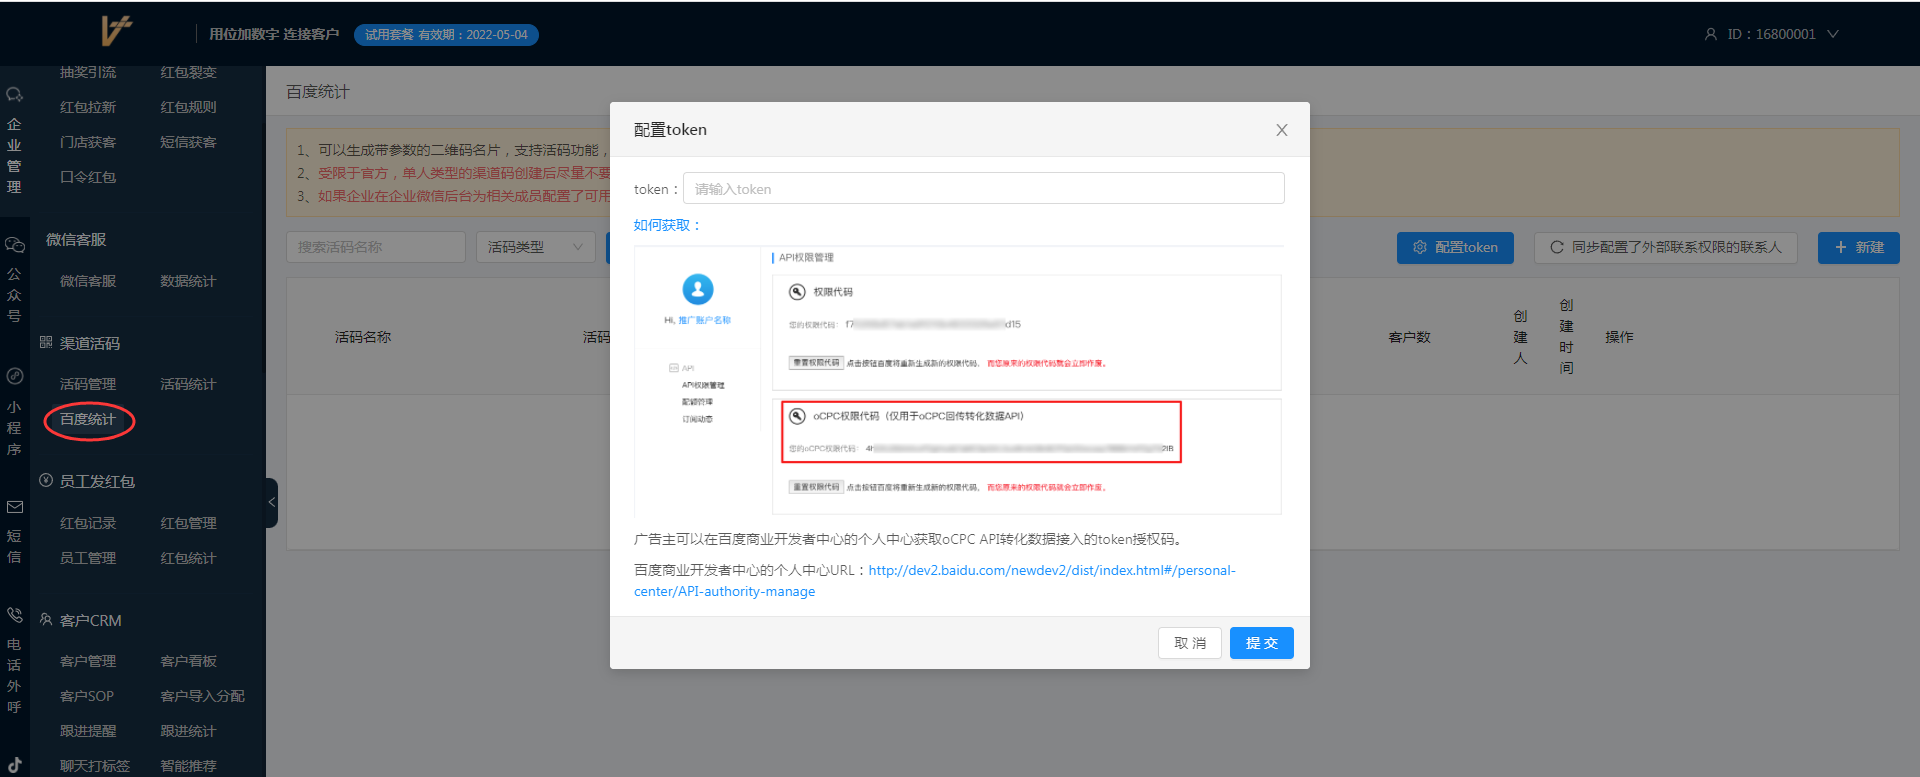
Task: Open 智能推荐 menu item
Action: pyautogui.click(x=188, y=766)
